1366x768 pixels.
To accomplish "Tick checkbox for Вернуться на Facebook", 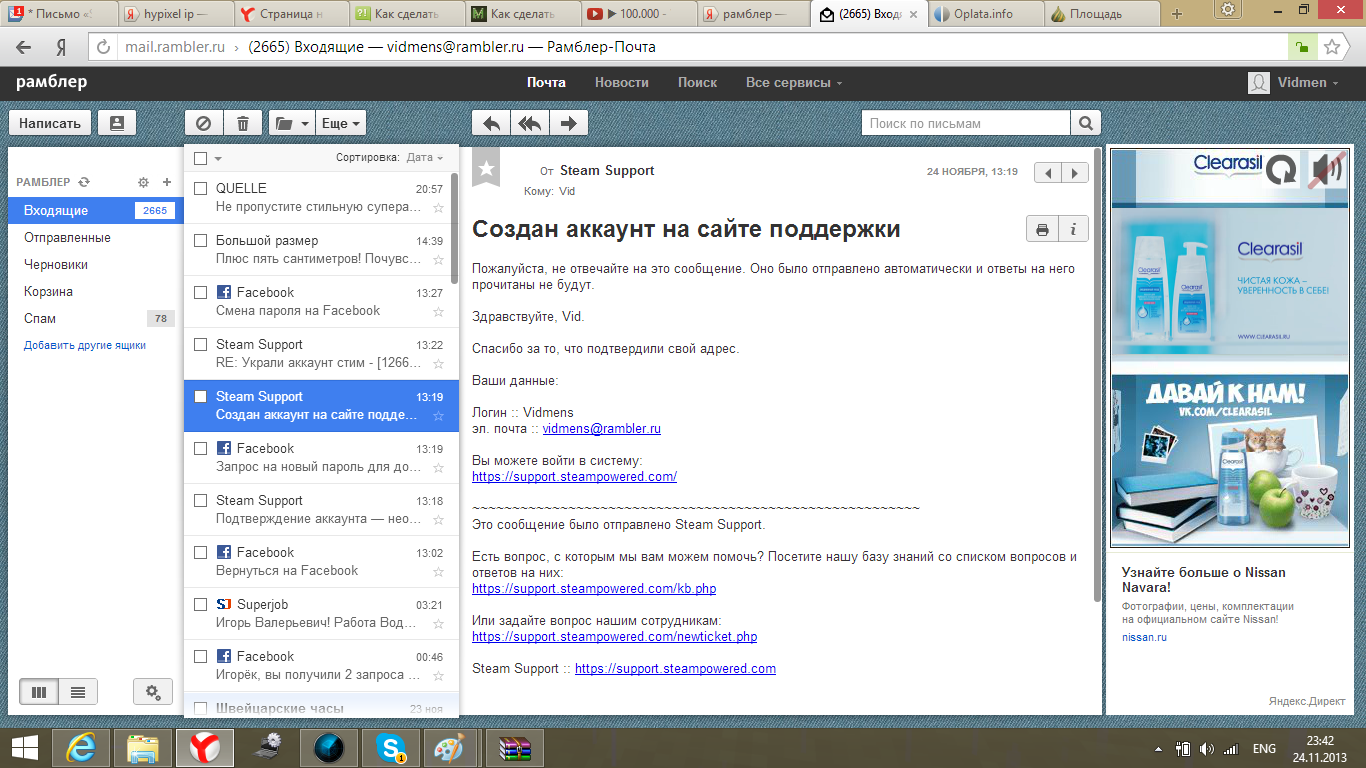I will 200,552.
